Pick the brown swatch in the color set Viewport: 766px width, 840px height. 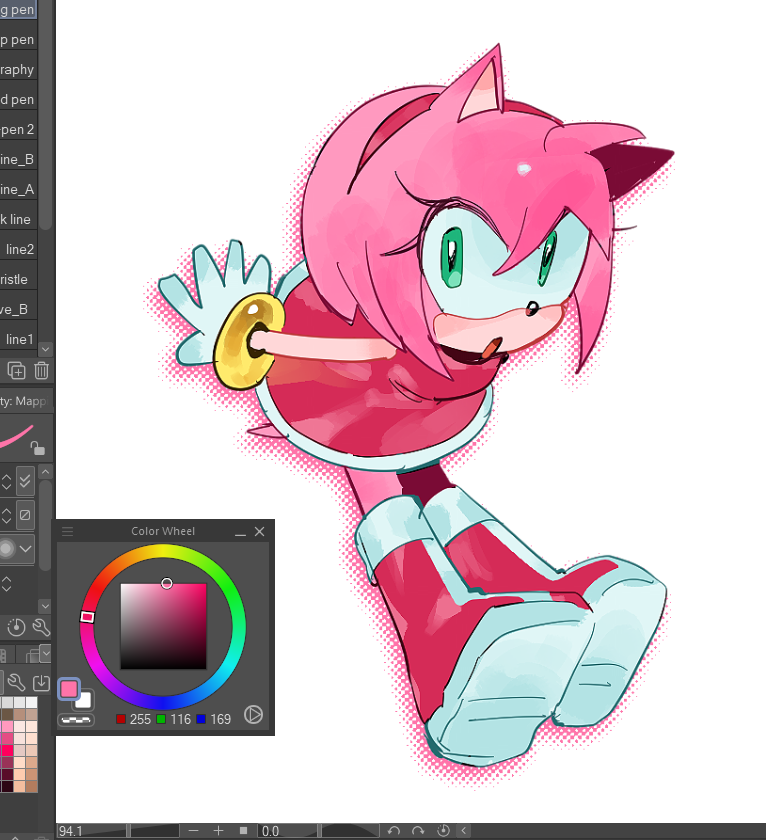point(6,714)
